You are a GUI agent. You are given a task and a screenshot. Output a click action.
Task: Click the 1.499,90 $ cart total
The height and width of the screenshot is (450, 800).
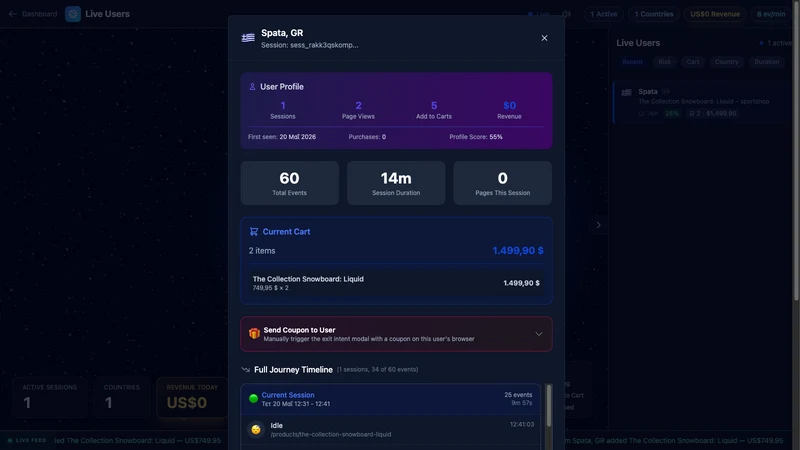518,251
